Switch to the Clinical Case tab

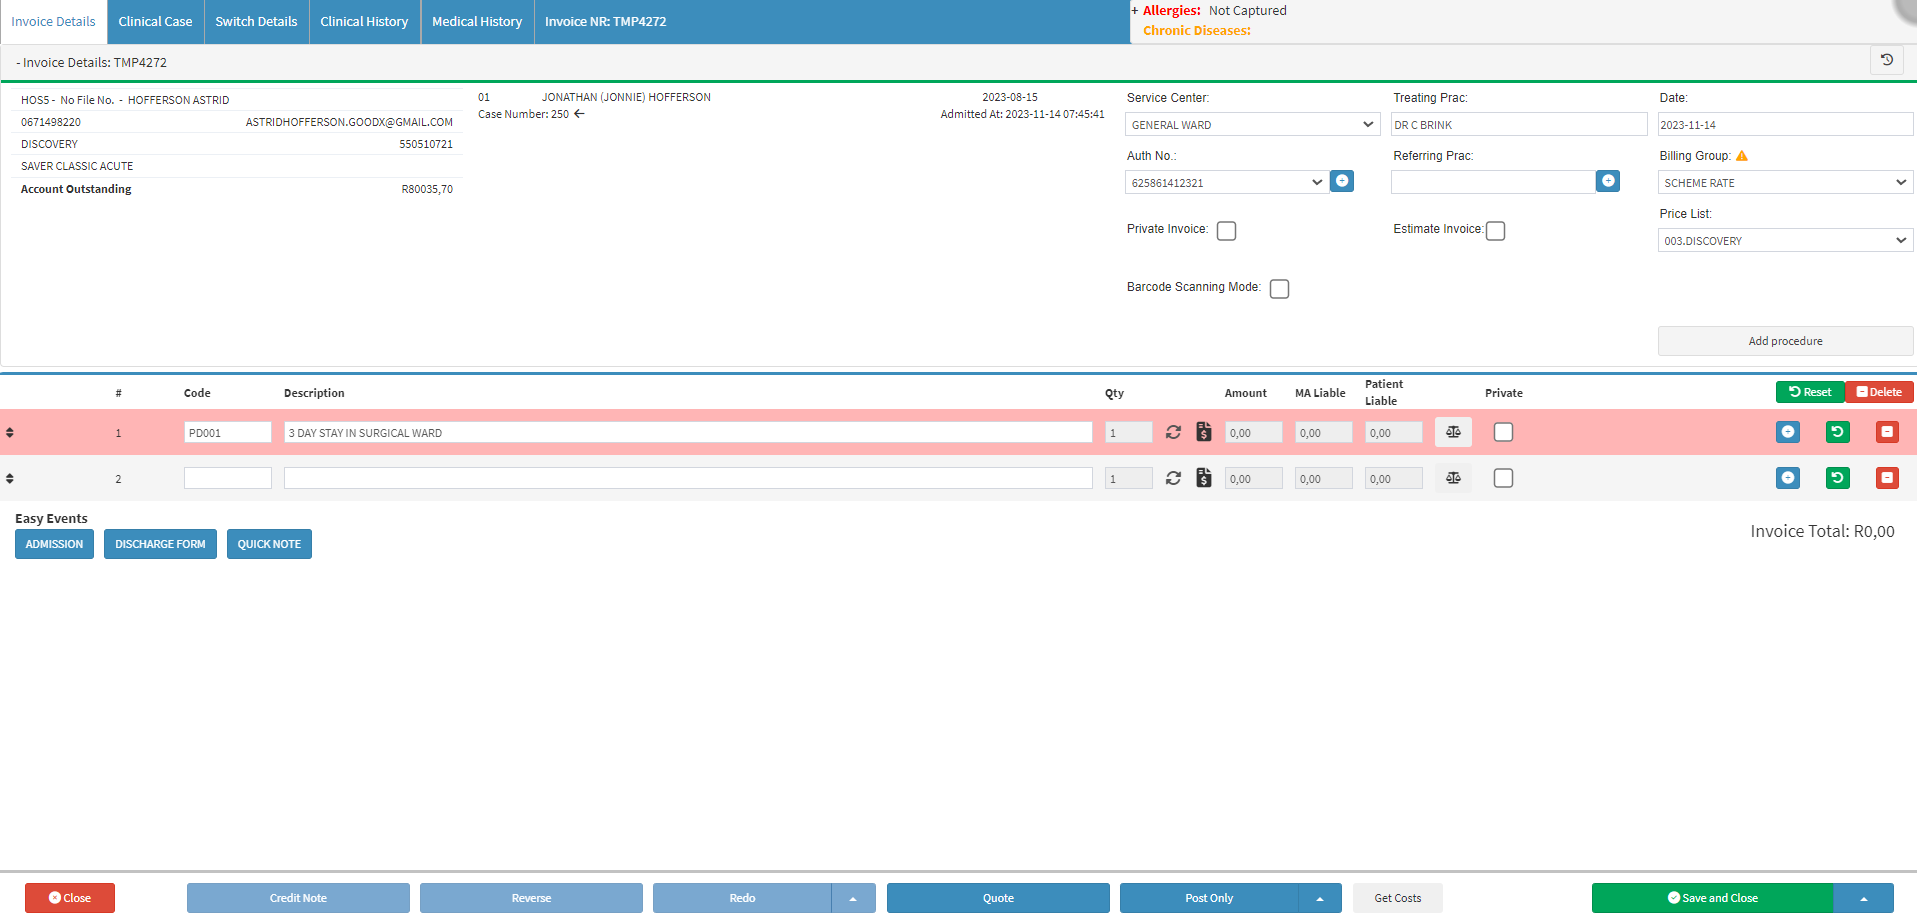[x=155, y=22]
